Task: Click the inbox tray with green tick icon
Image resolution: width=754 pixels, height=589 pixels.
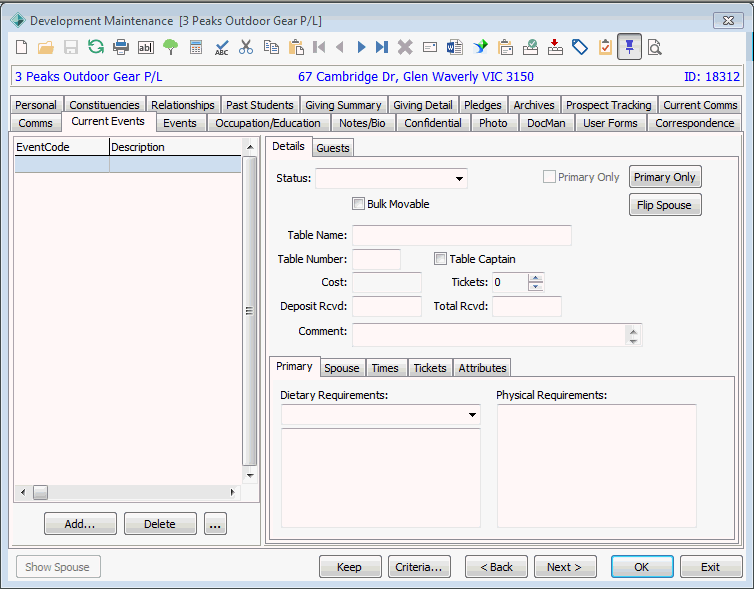Action: 530,47
